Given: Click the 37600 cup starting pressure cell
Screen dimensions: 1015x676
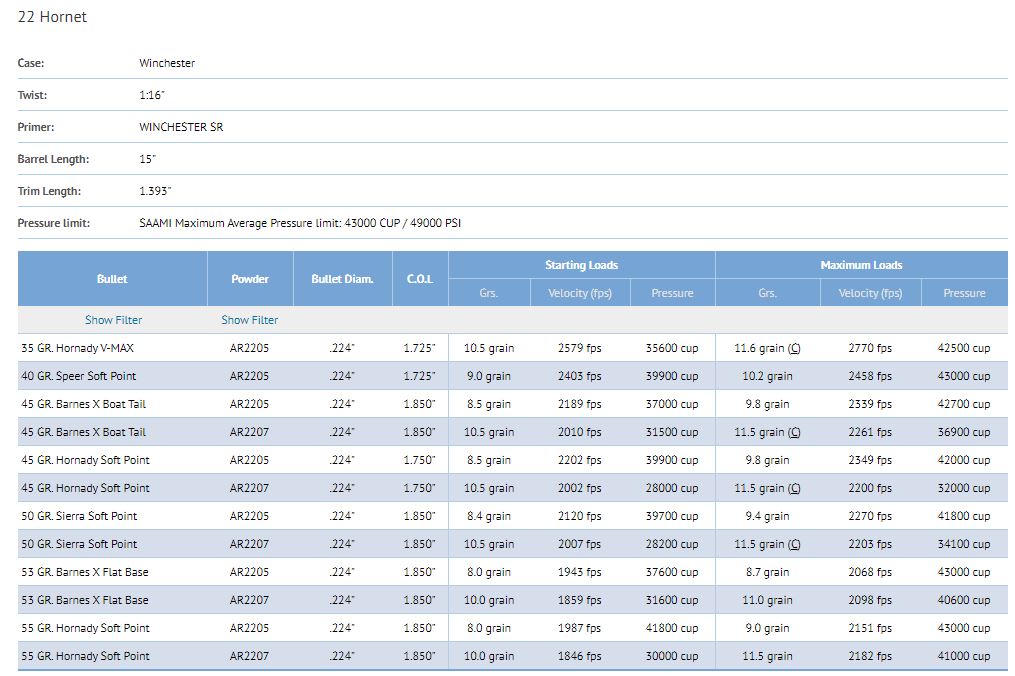Looking at the screenshot, I should (x=672, y=572).
